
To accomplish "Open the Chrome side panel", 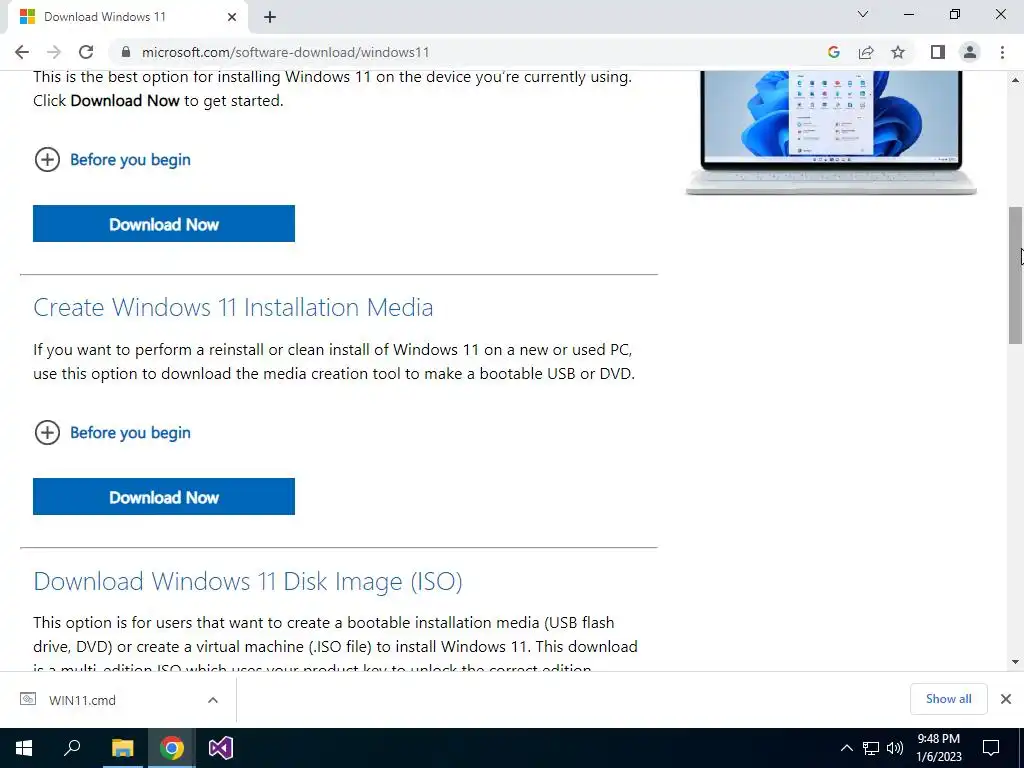I will click(x=938, y=52).
